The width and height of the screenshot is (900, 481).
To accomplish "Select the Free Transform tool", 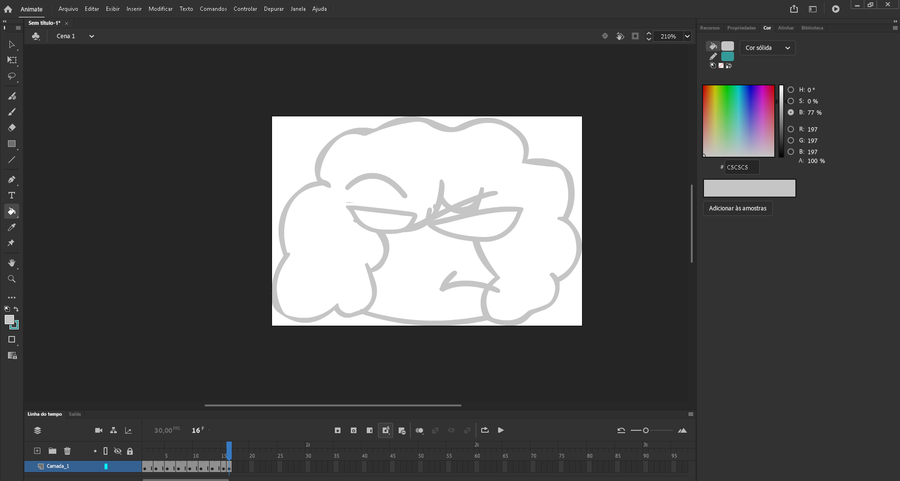I will tap(11, 60).
